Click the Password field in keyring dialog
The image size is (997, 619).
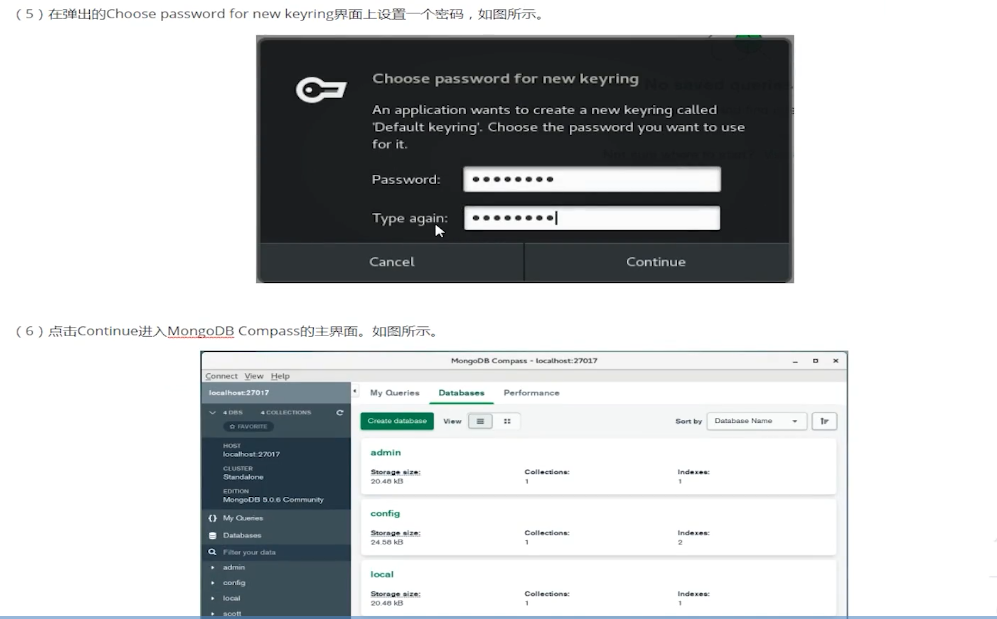[x=592, y=179]
